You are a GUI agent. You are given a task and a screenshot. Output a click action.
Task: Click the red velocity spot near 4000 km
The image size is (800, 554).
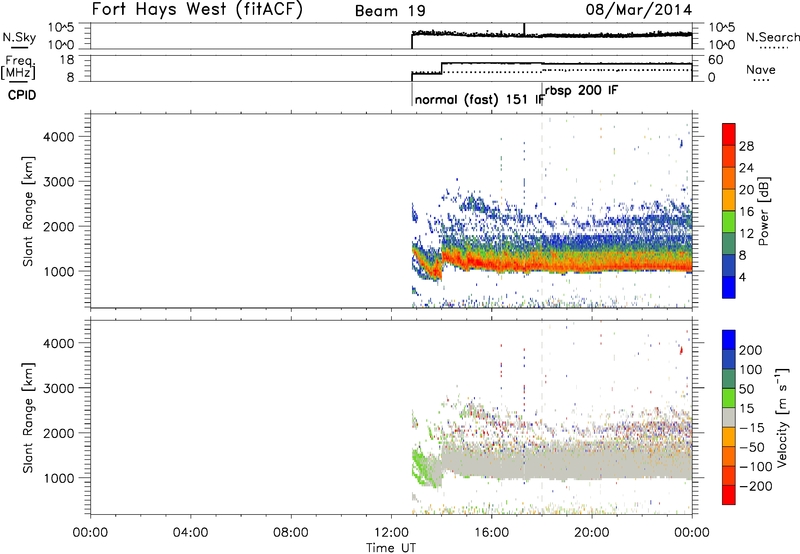[x=681, y=350]
